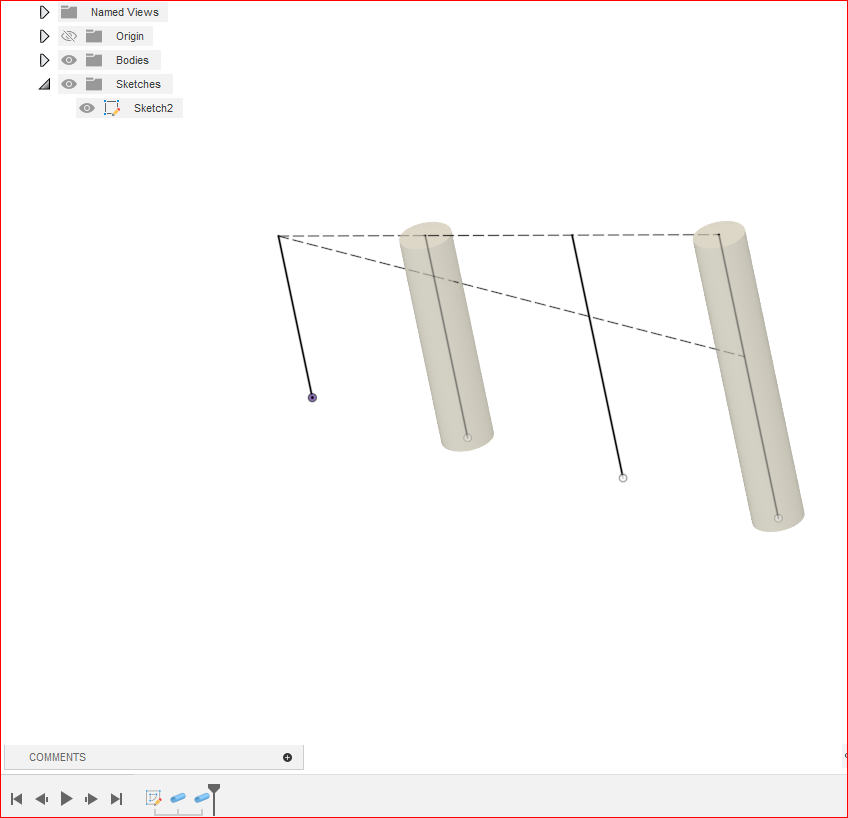Screen dimensions: 848x818
Task: Expand the Named Views tree node
Action: 44,11
